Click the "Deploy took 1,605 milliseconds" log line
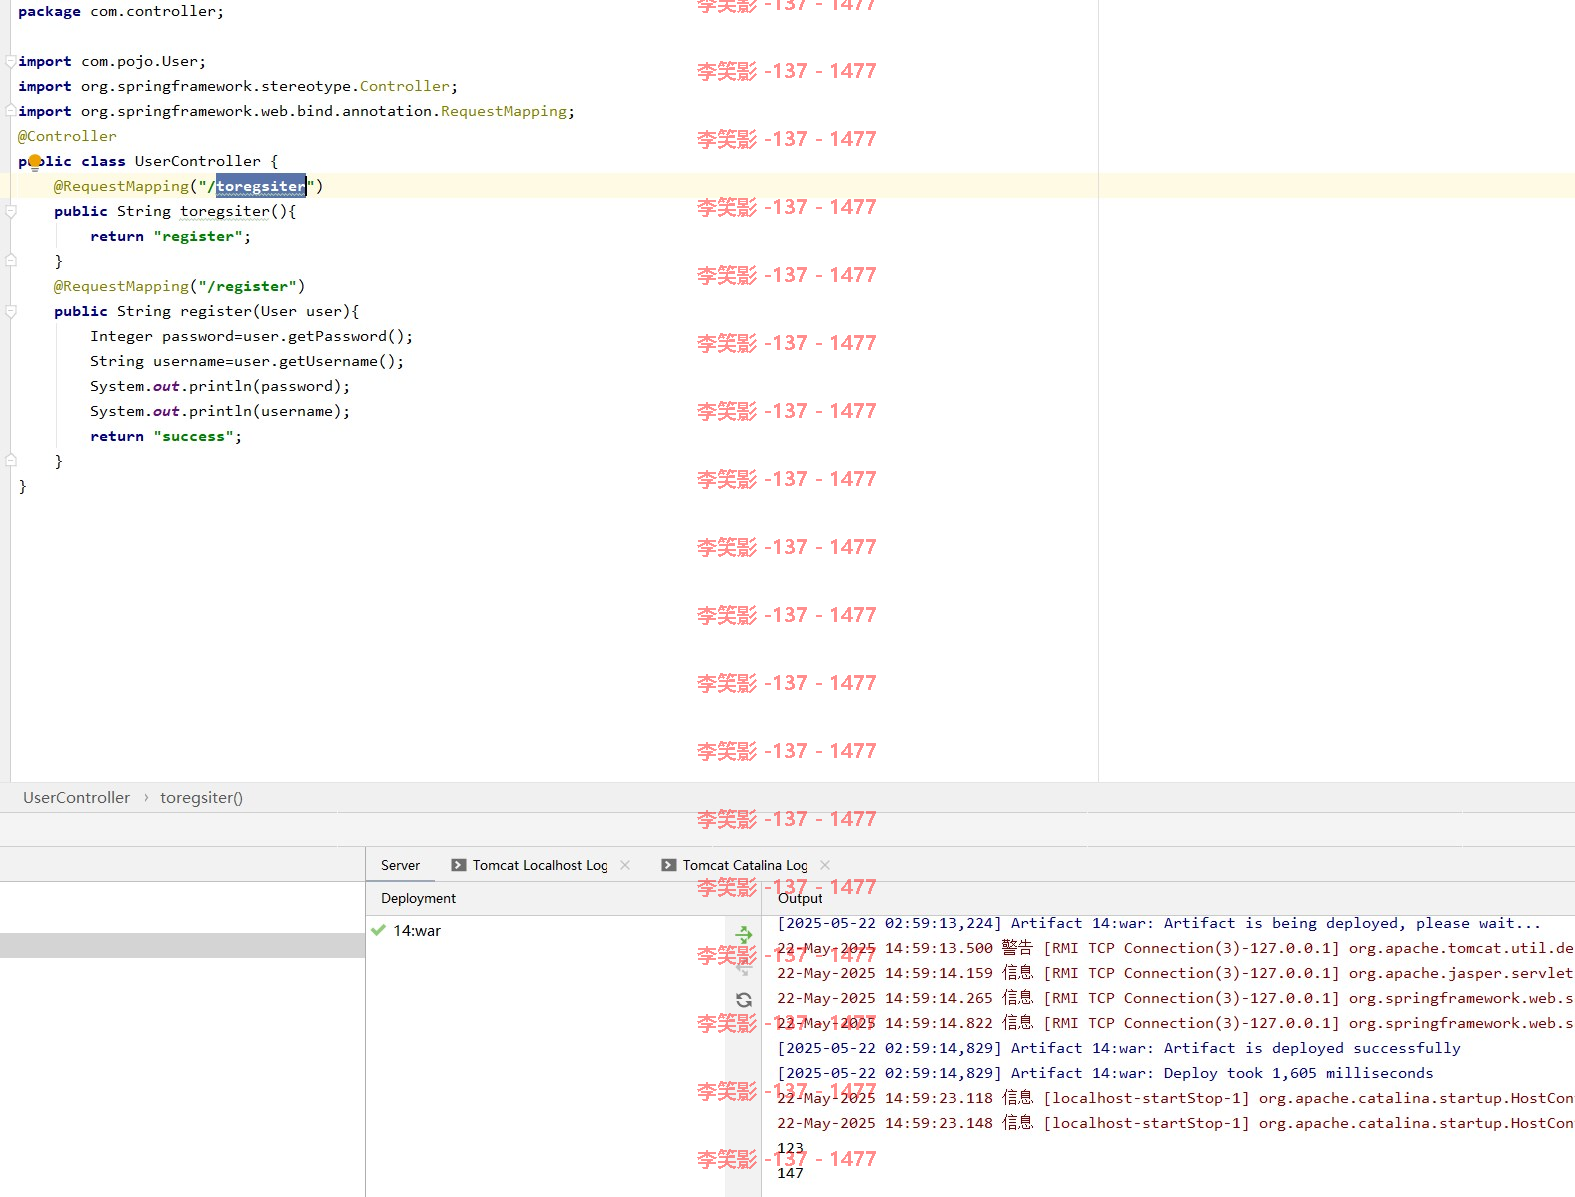 pos(1106,1073)
